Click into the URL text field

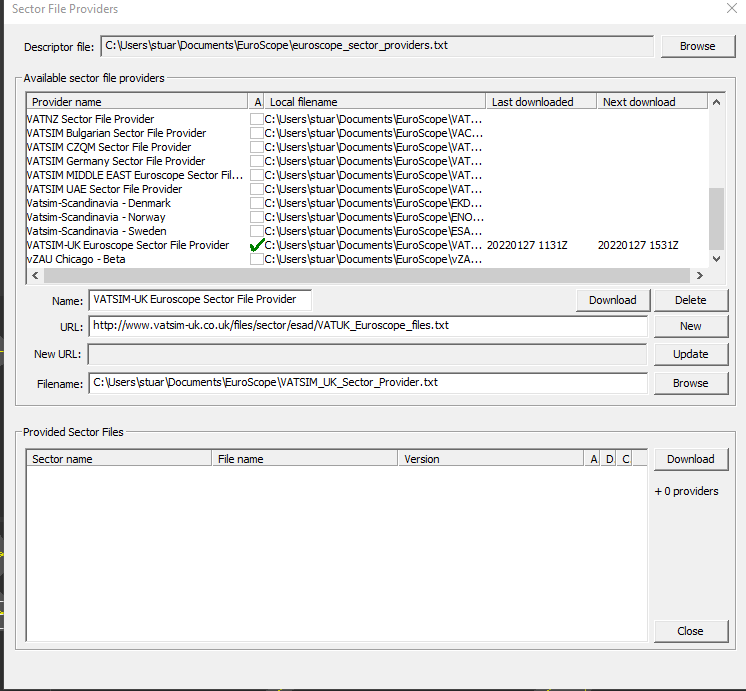click(x=367, y=326)
